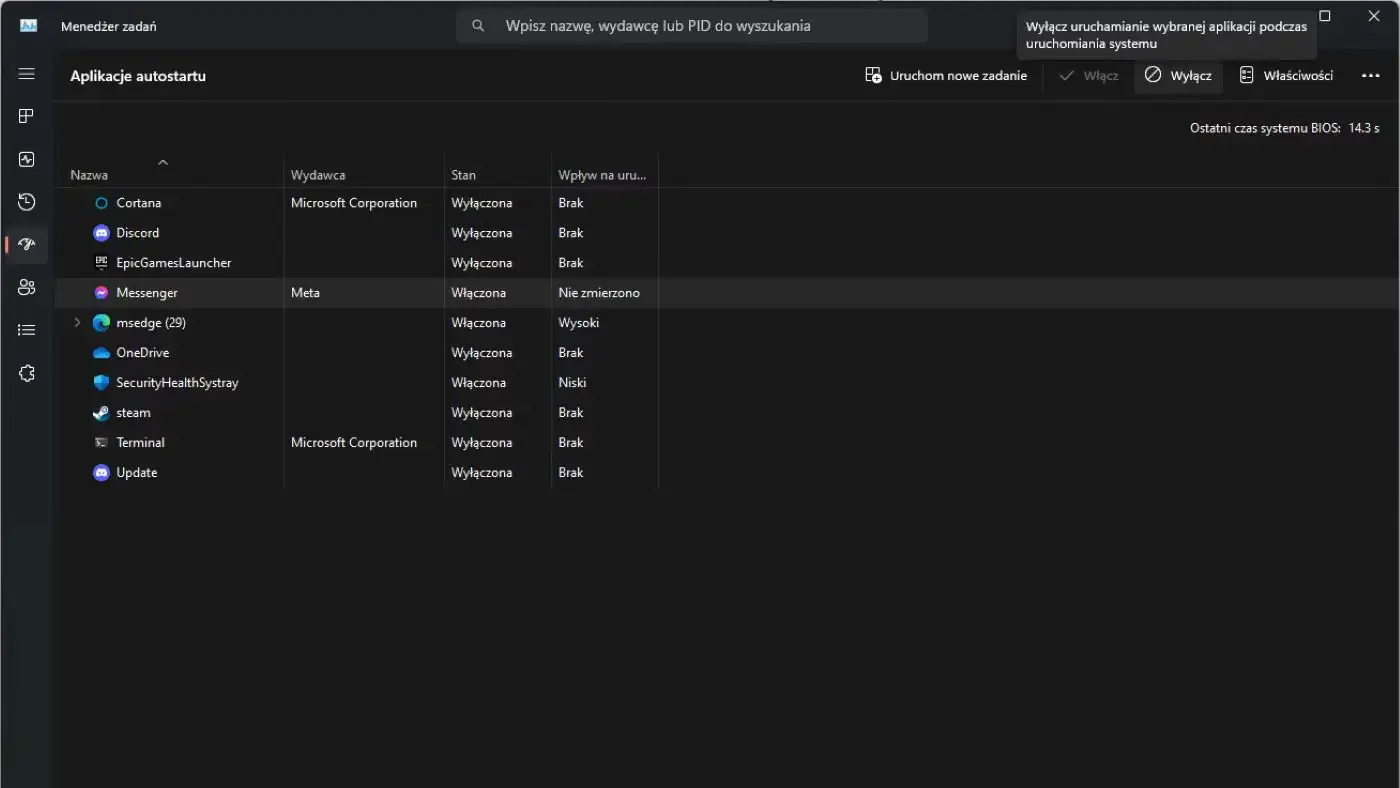Open the Users page from sidebar
This screenshot has height=788, width=1400.
[27, 287]
